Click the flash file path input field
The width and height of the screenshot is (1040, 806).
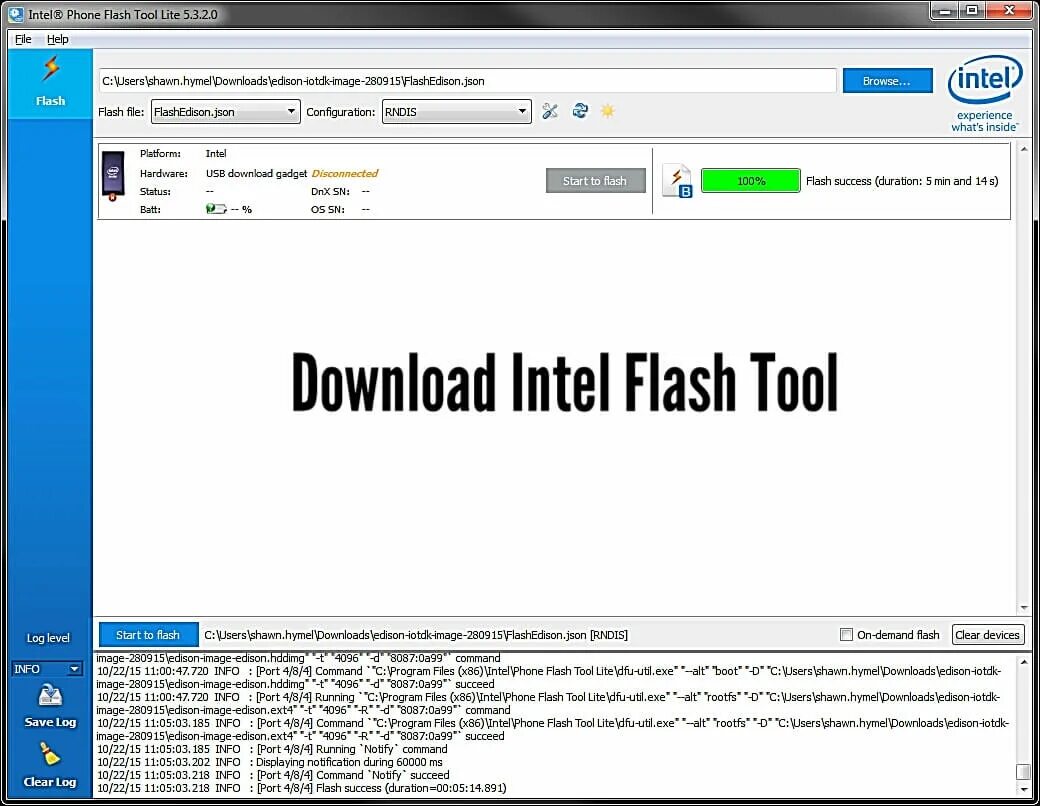(x=467, y=81)
